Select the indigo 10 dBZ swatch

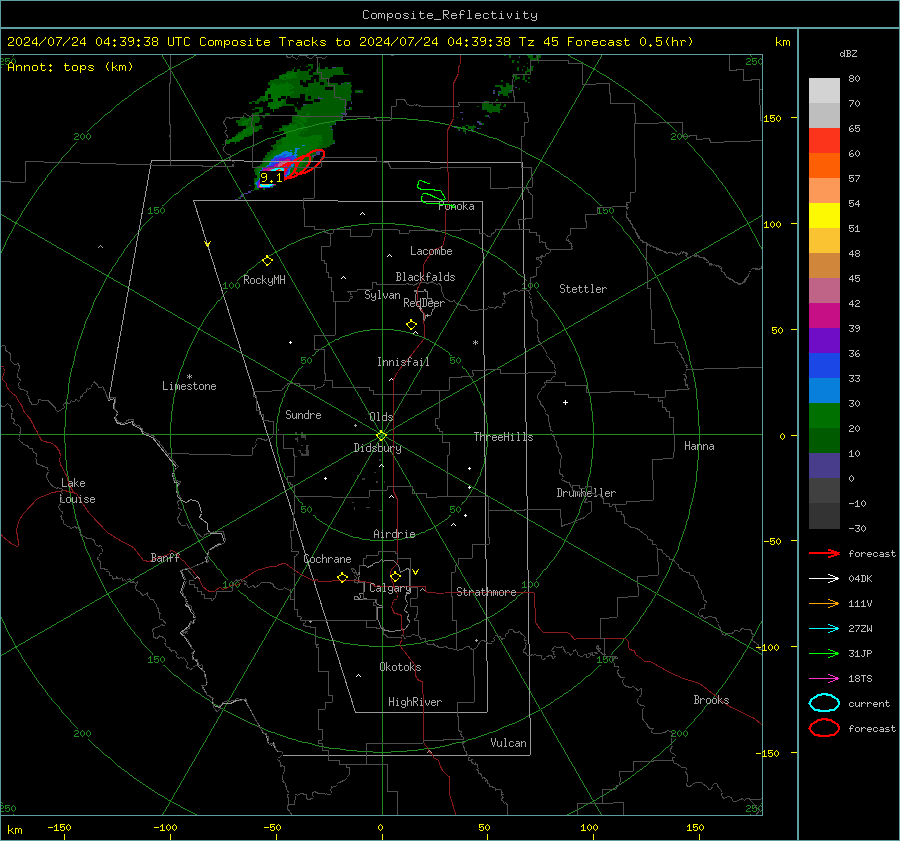[x=824, y=465]
